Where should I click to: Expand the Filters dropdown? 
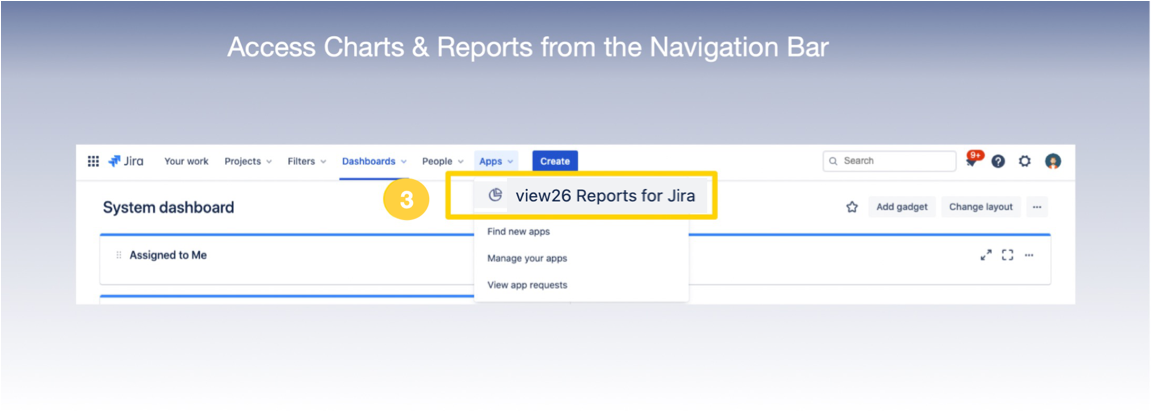(x=307, y=161)
